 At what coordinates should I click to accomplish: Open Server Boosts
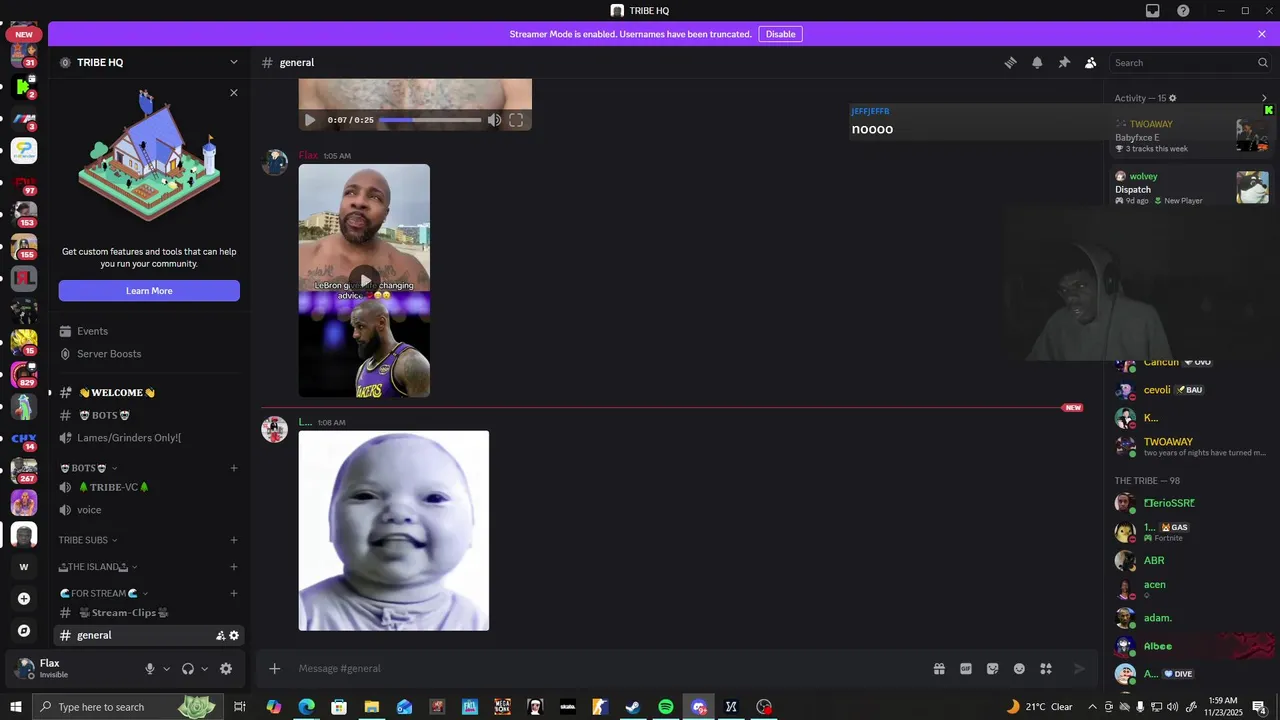(149, 354)
